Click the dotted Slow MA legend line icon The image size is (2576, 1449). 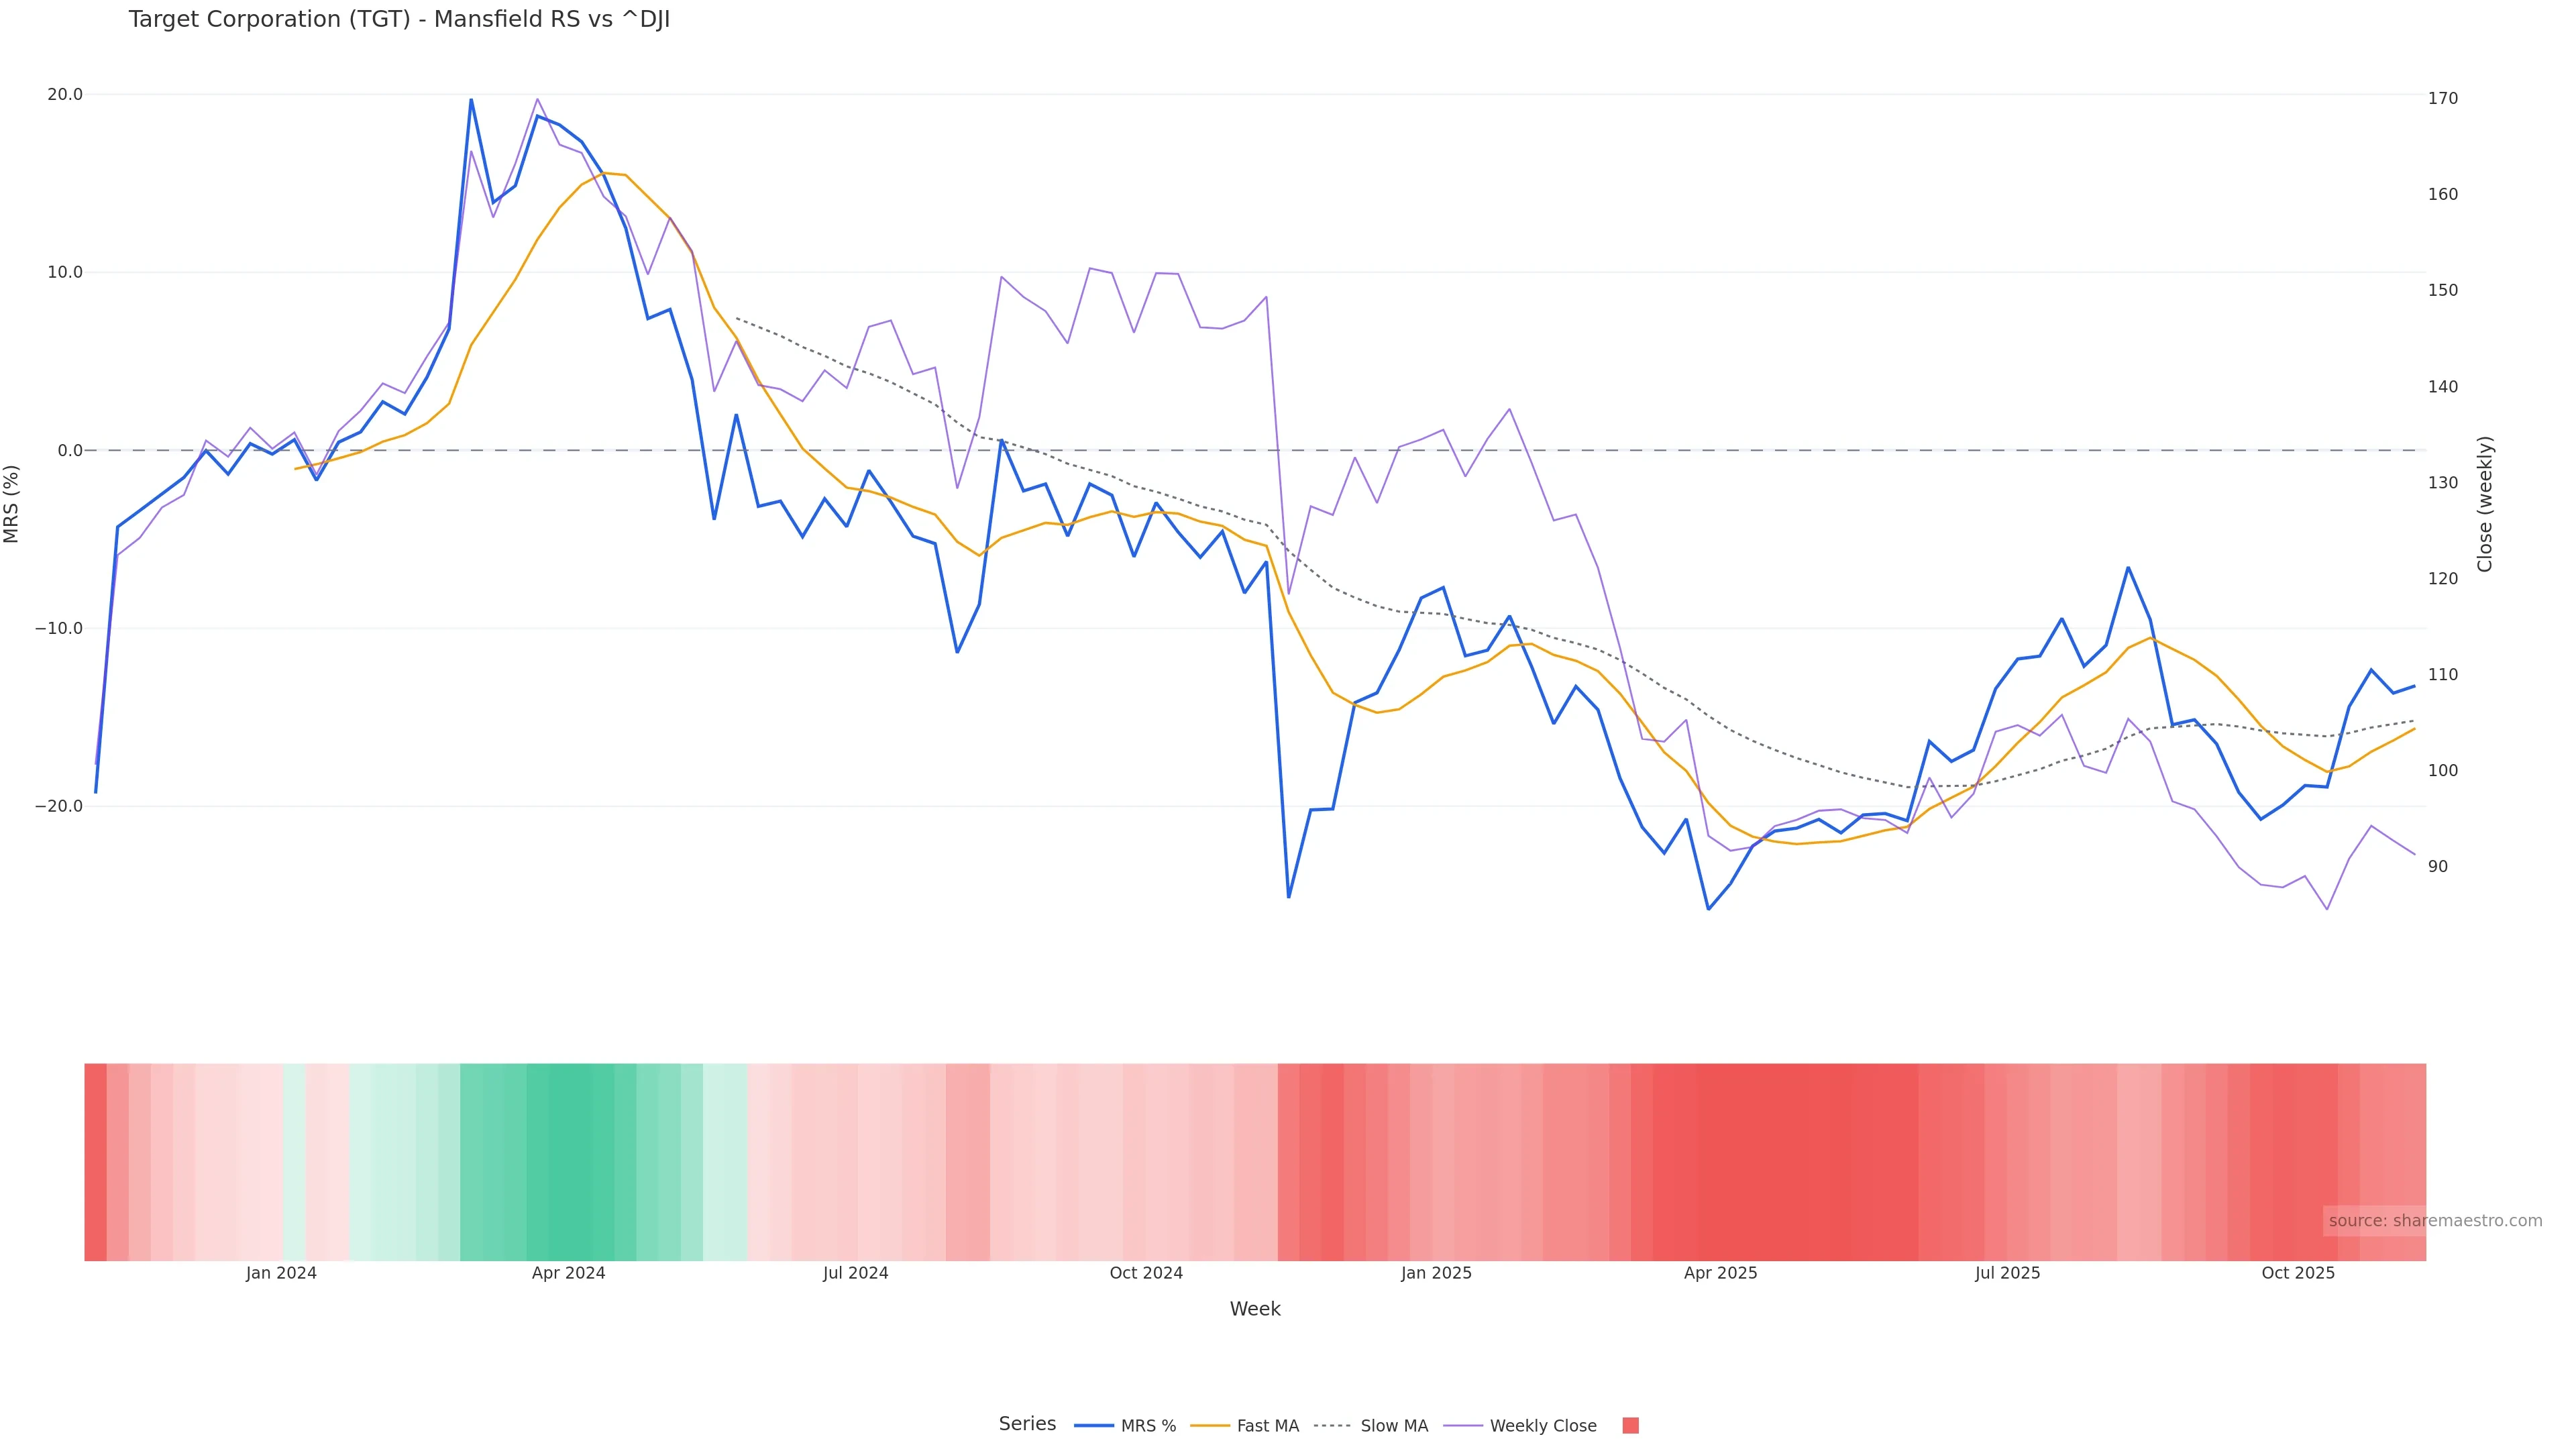point(1333,1426)
